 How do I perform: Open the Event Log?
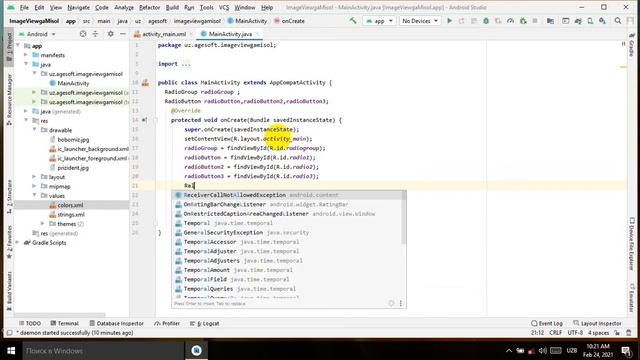pos(547,323)
